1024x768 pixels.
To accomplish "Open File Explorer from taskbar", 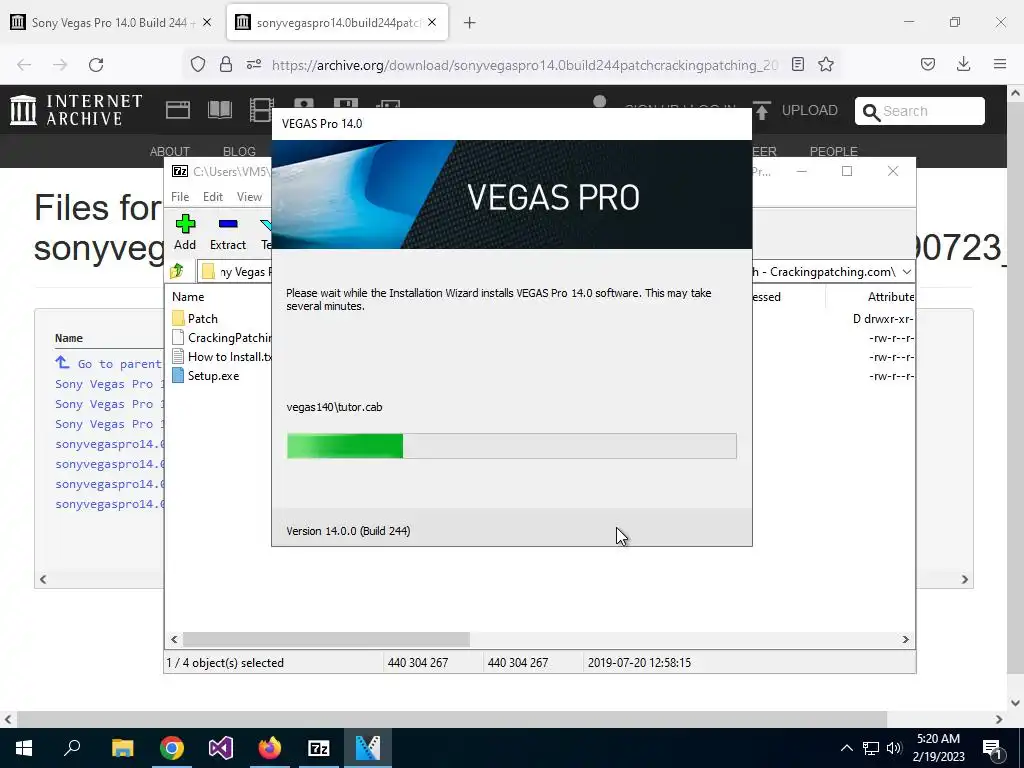I will 122,748.
